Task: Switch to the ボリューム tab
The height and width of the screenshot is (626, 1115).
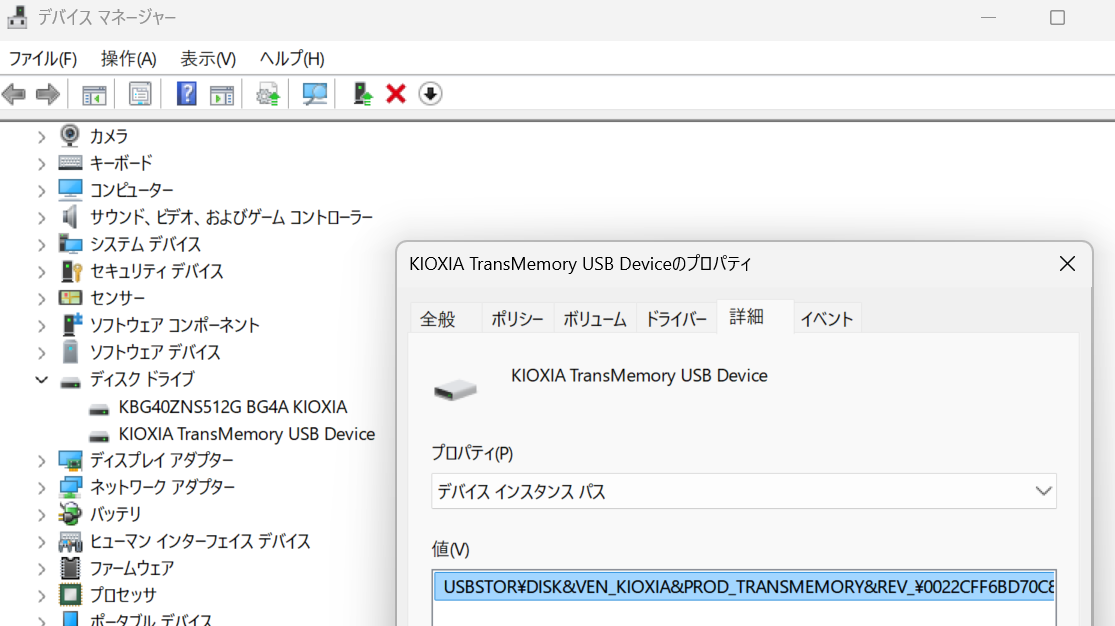Action: pos(594,319)
